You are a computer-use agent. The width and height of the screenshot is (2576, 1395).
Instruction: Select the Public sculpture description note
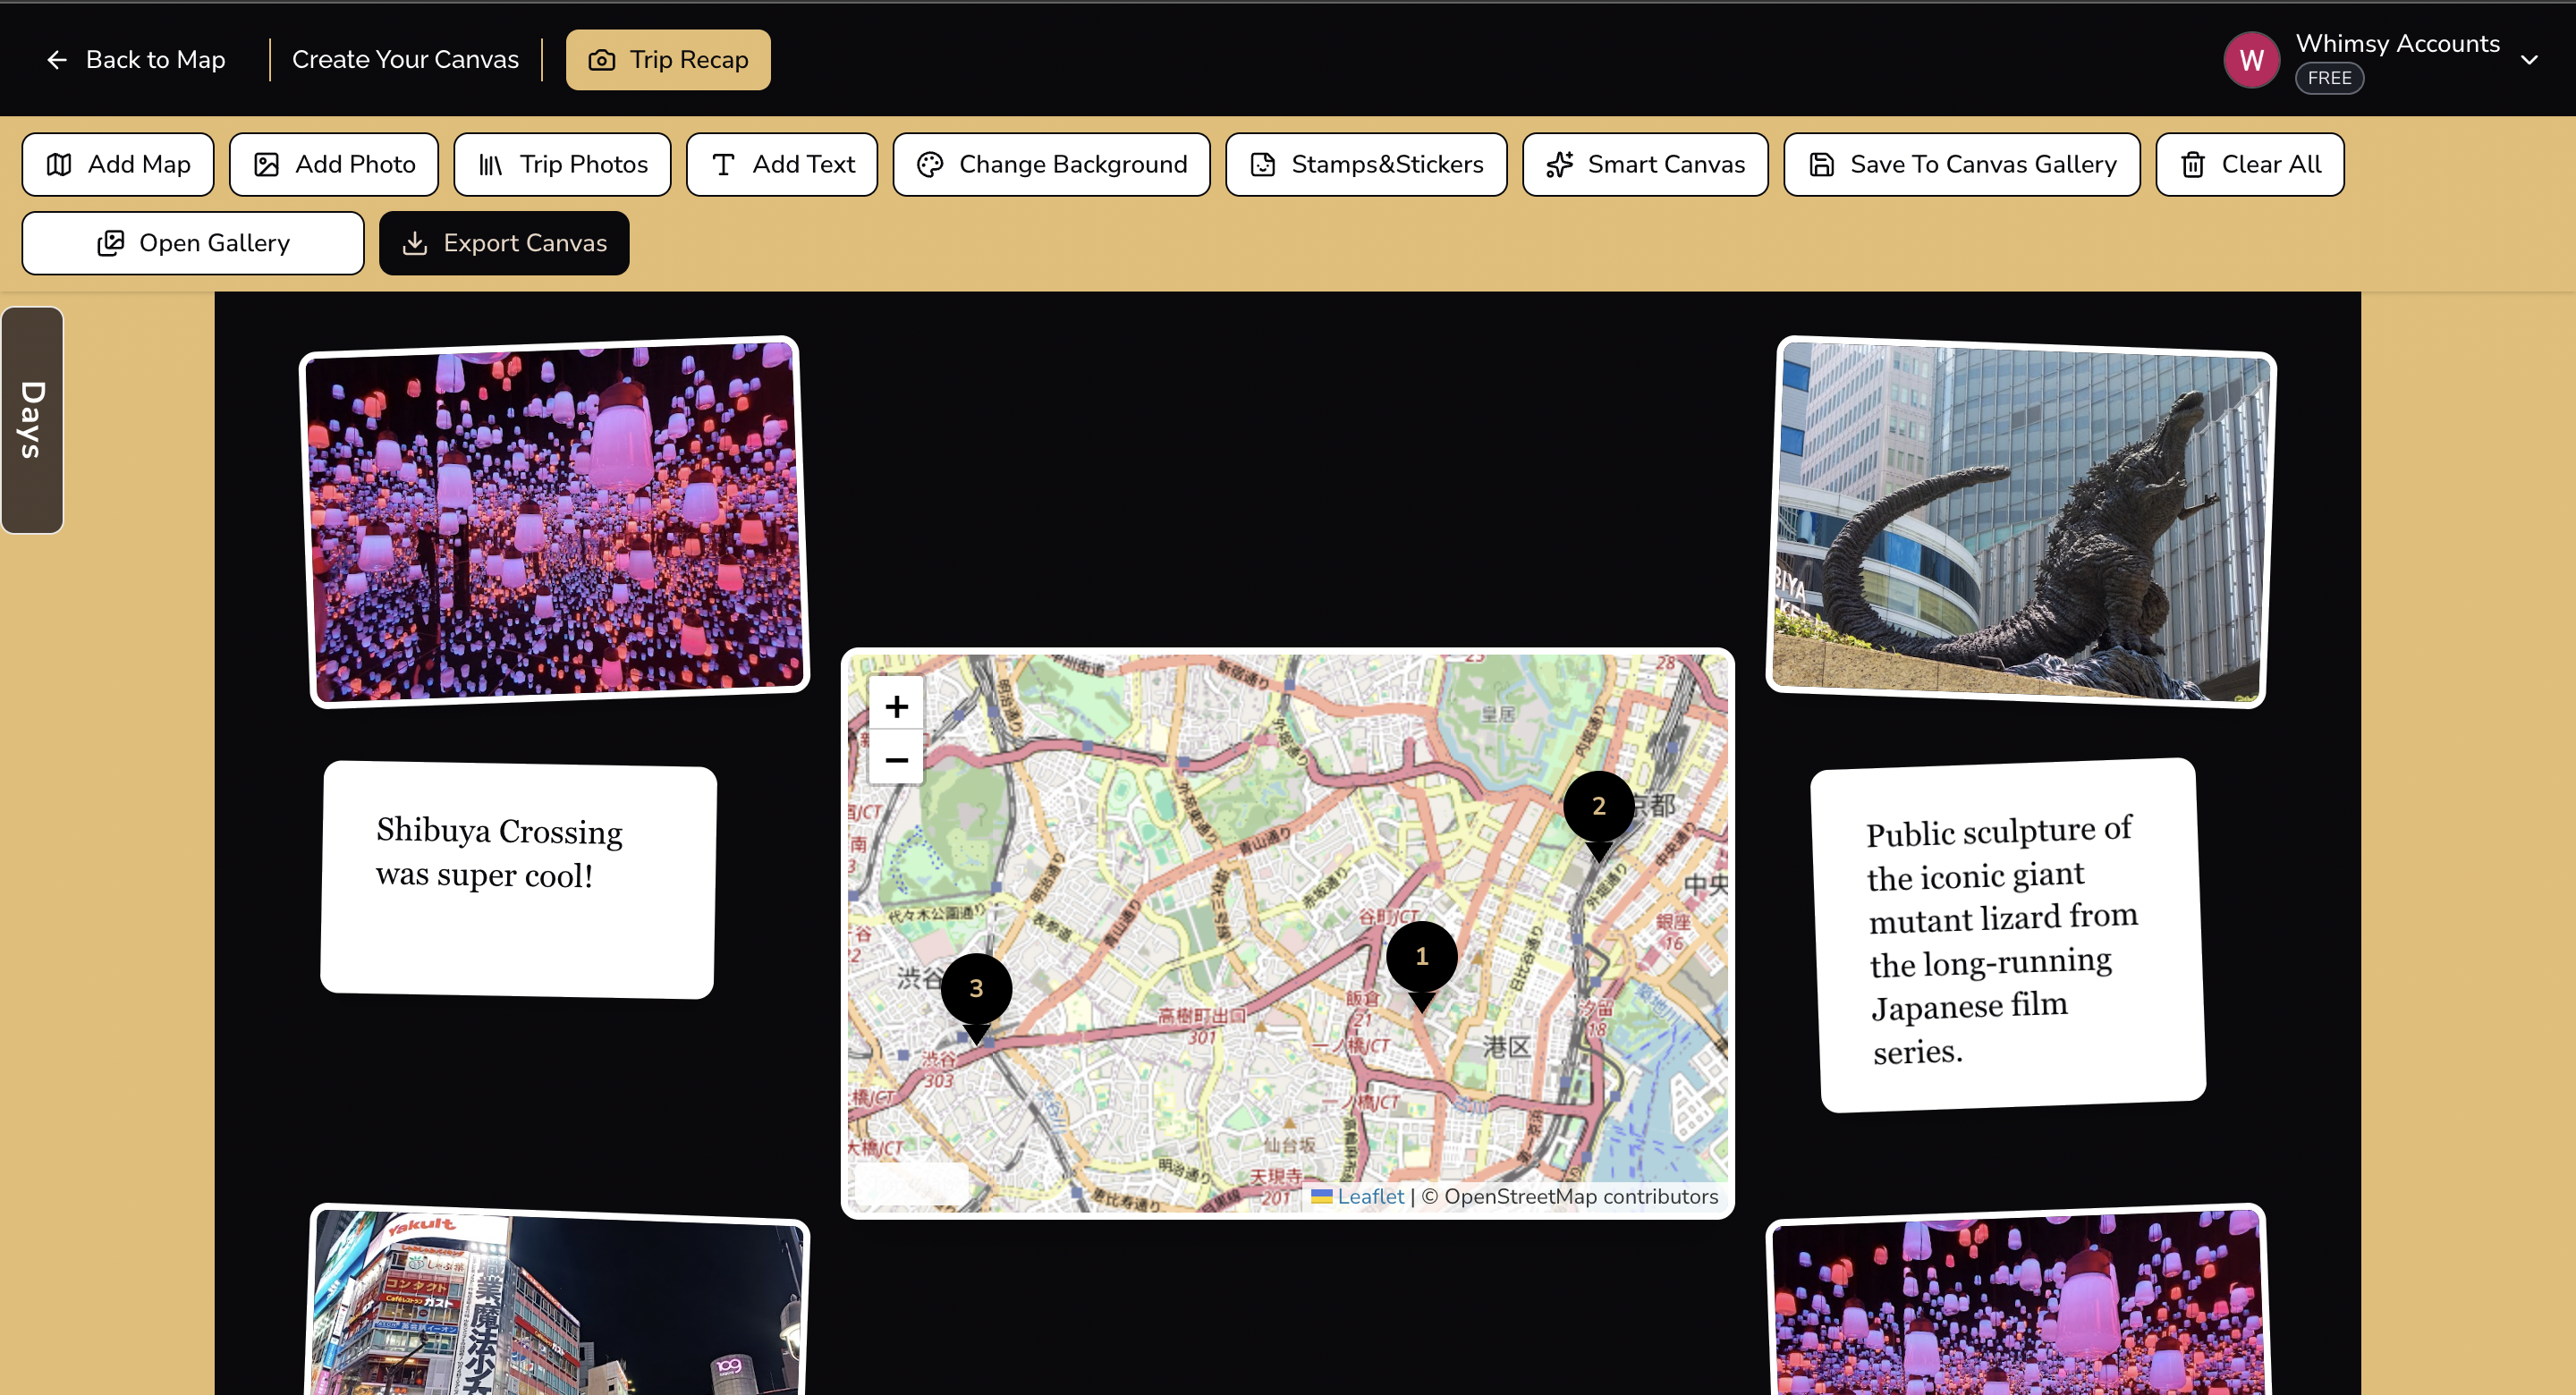coord(2008,935)
